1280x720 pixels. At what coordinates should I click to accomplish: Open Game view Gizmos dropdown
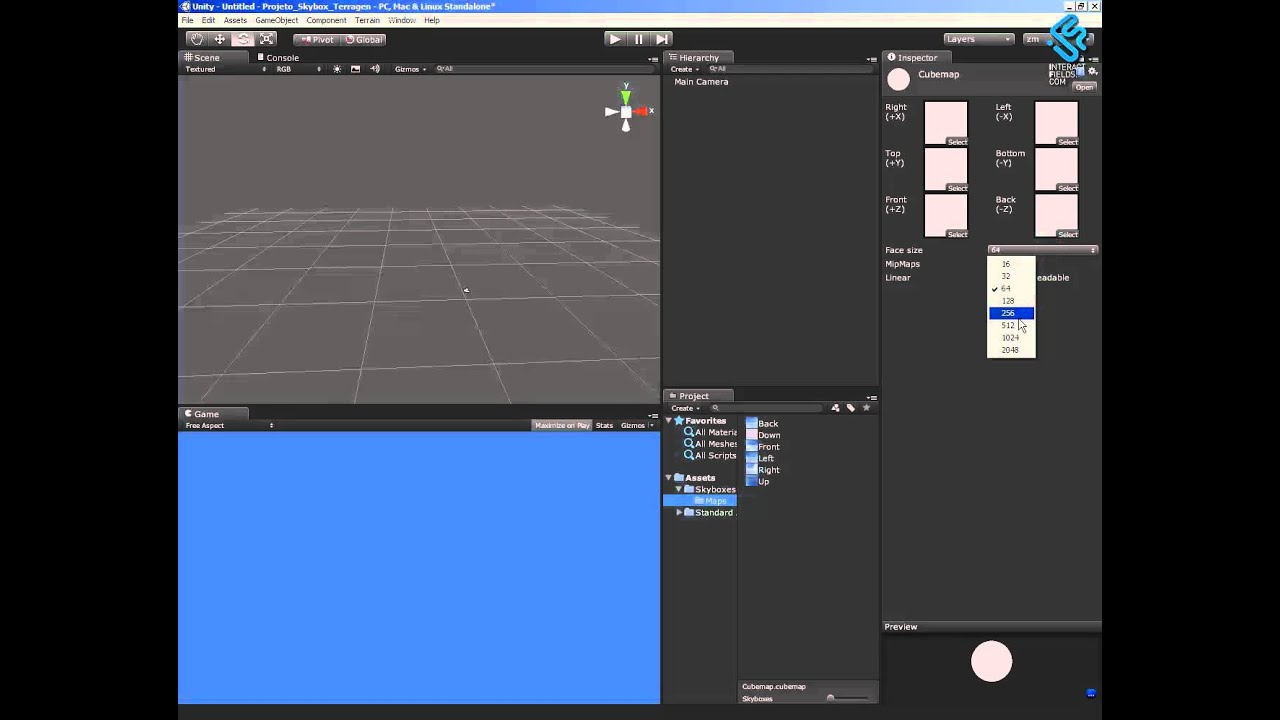pos(637,426)
